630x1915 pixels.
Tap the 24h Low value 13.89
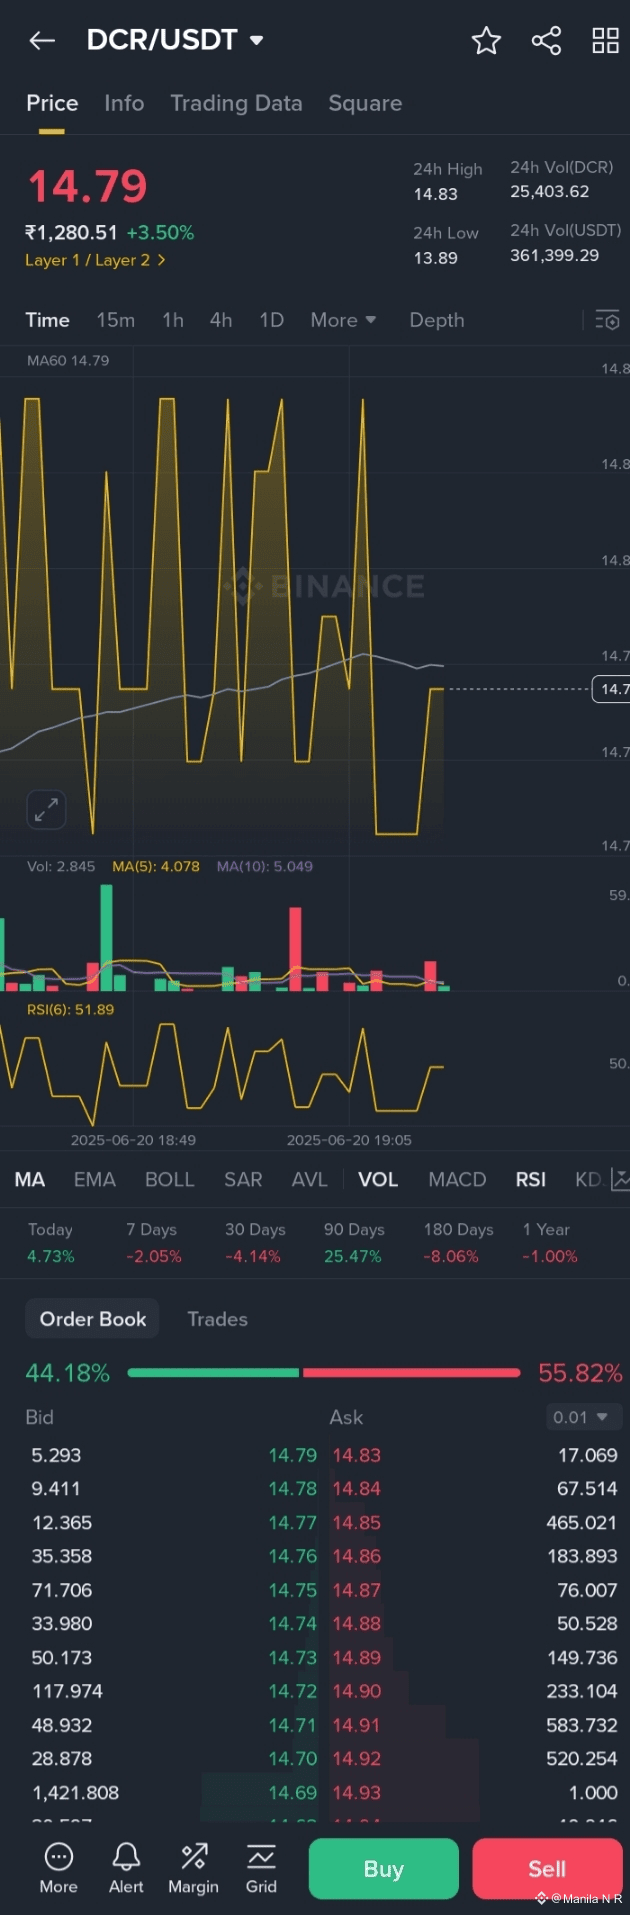coord(436,258)
